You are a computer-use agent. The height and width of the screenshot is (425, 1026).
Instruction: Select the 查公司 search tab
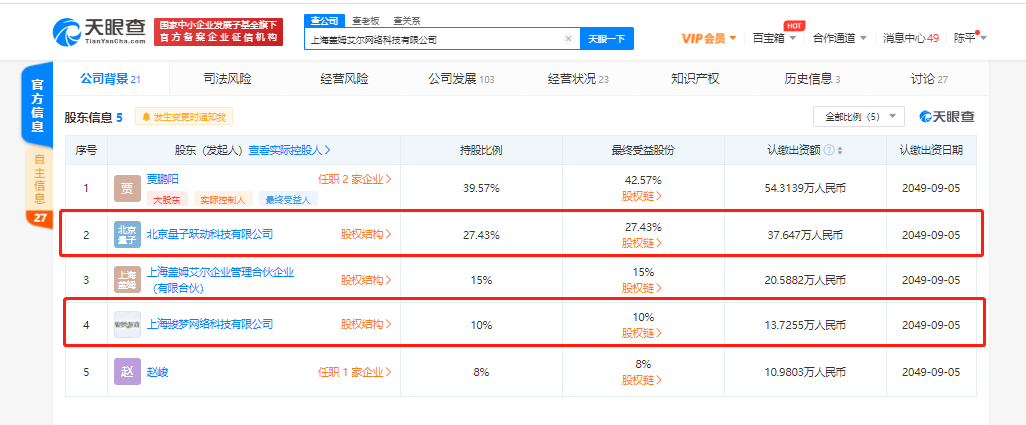(x=325, y=21)
